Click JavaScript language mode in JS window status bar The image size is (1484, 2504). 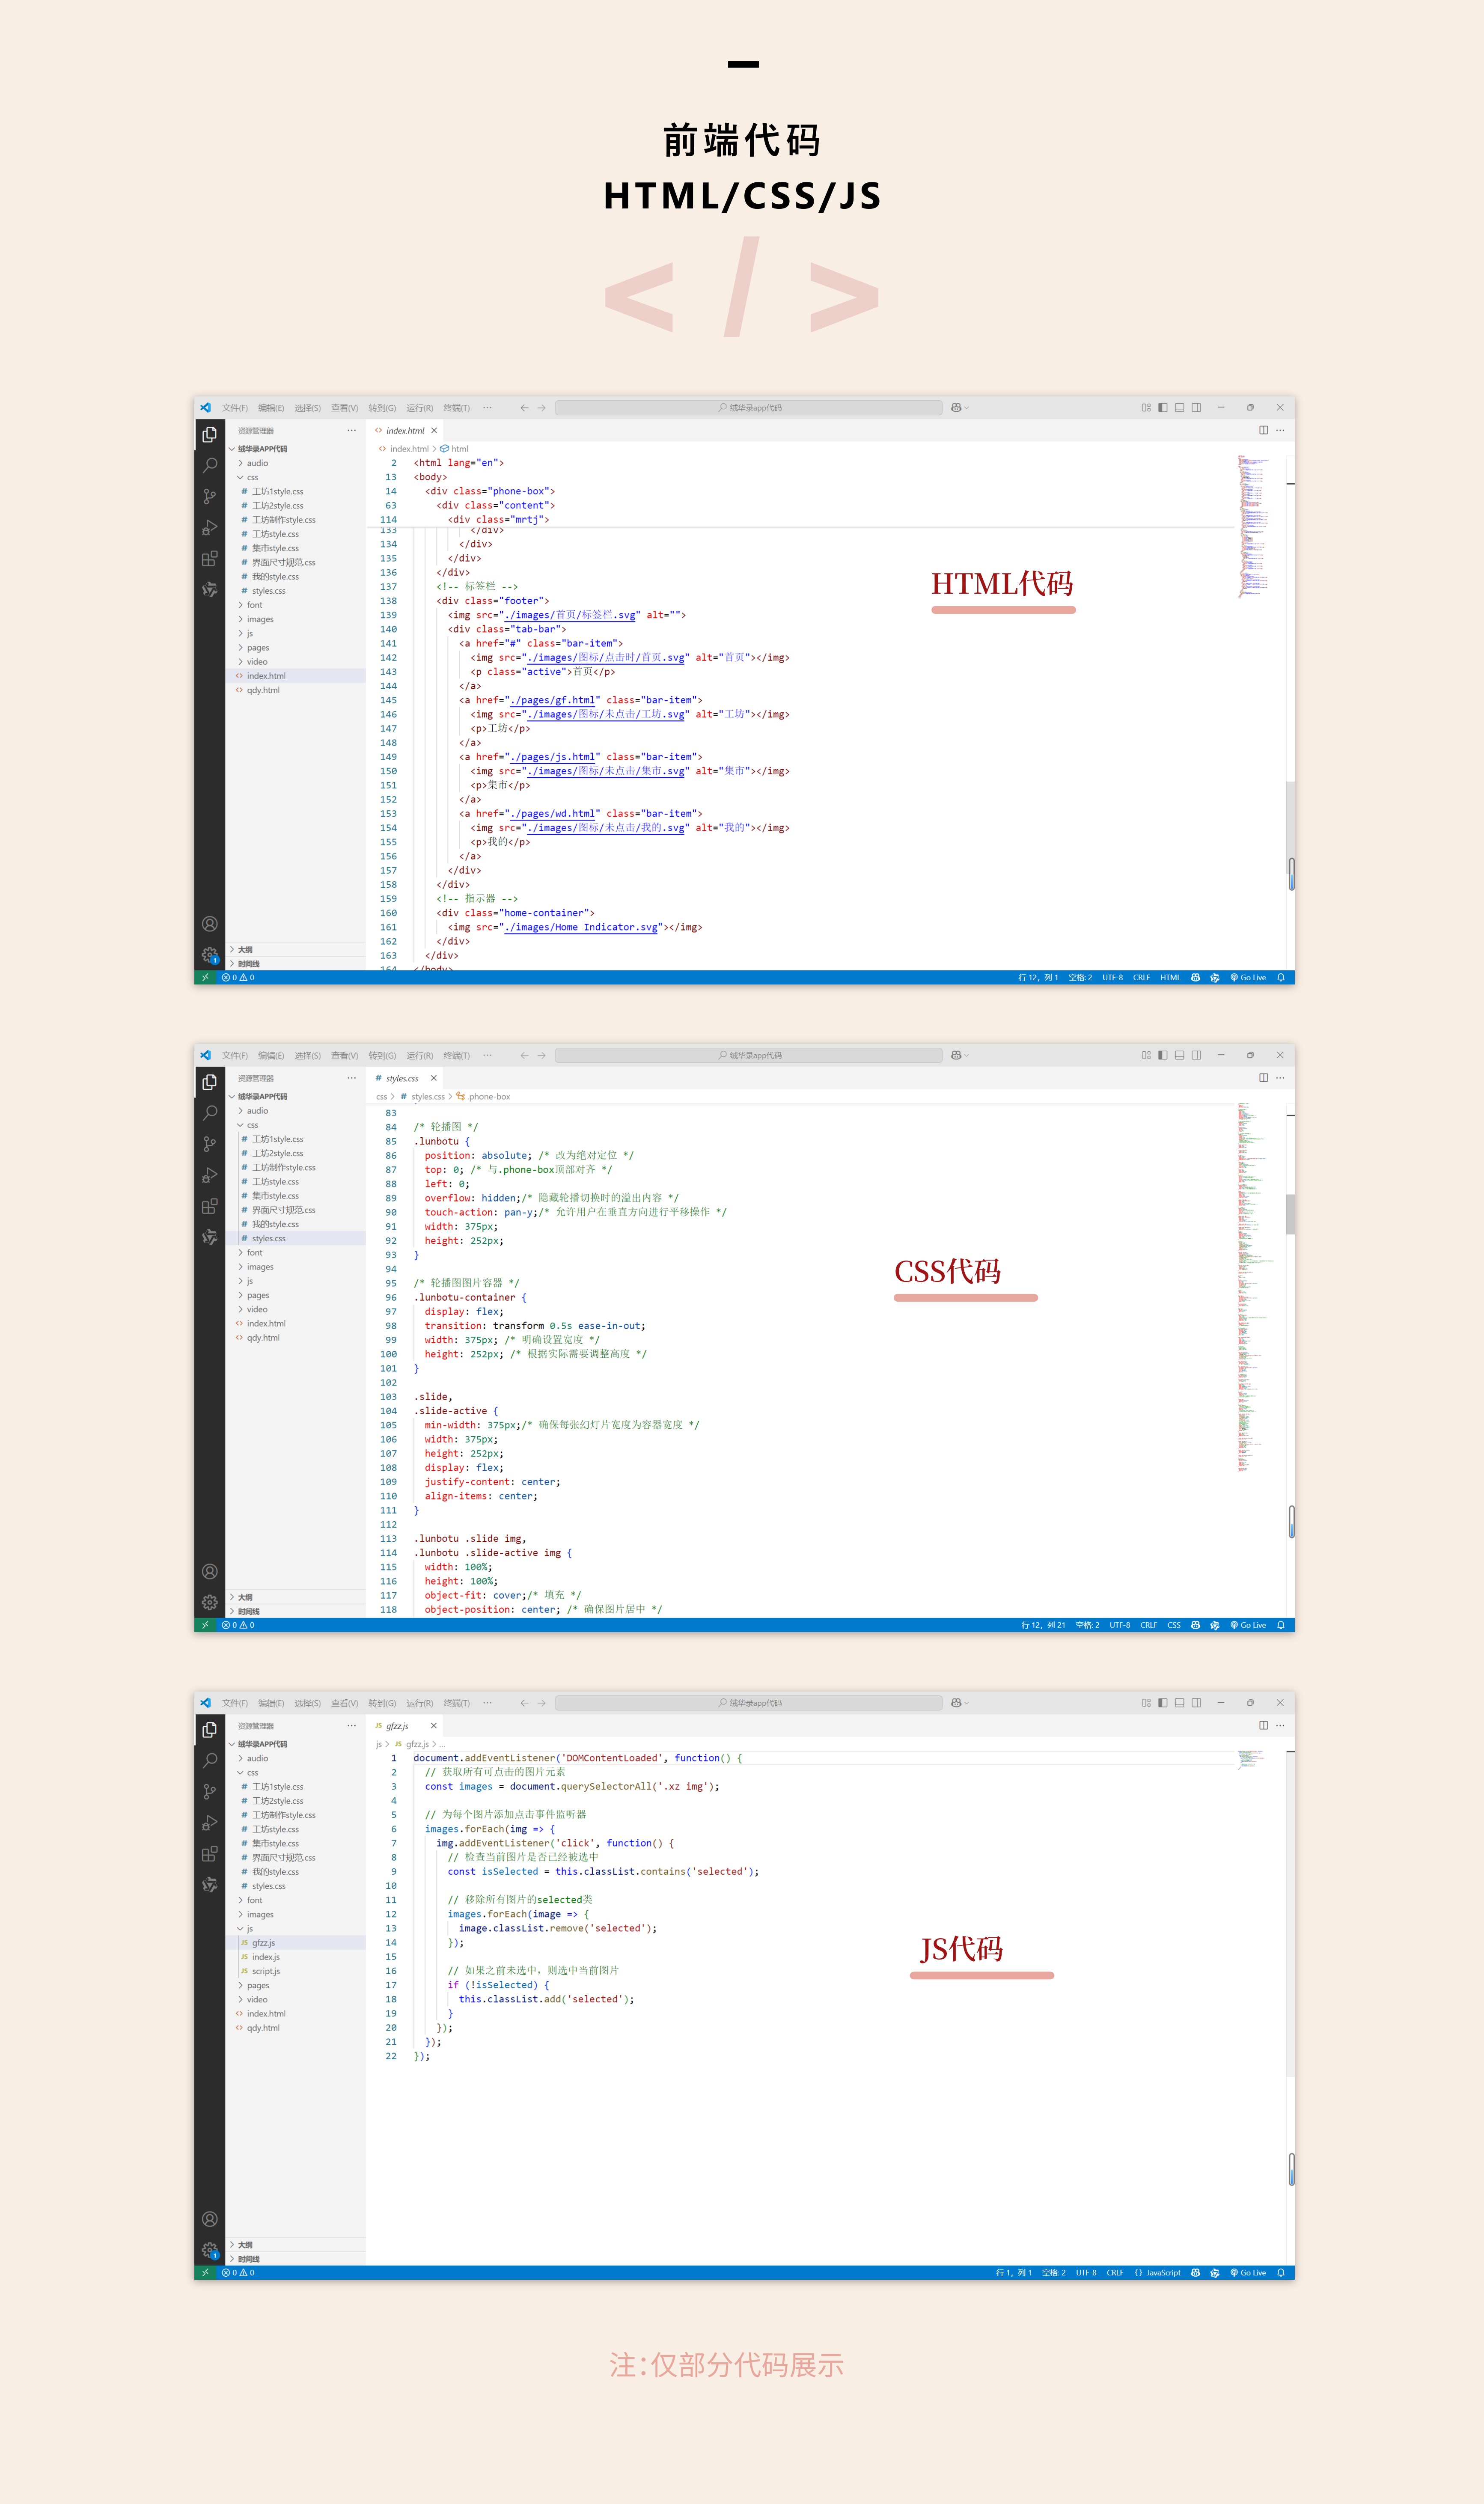tap(1158, 2272)
